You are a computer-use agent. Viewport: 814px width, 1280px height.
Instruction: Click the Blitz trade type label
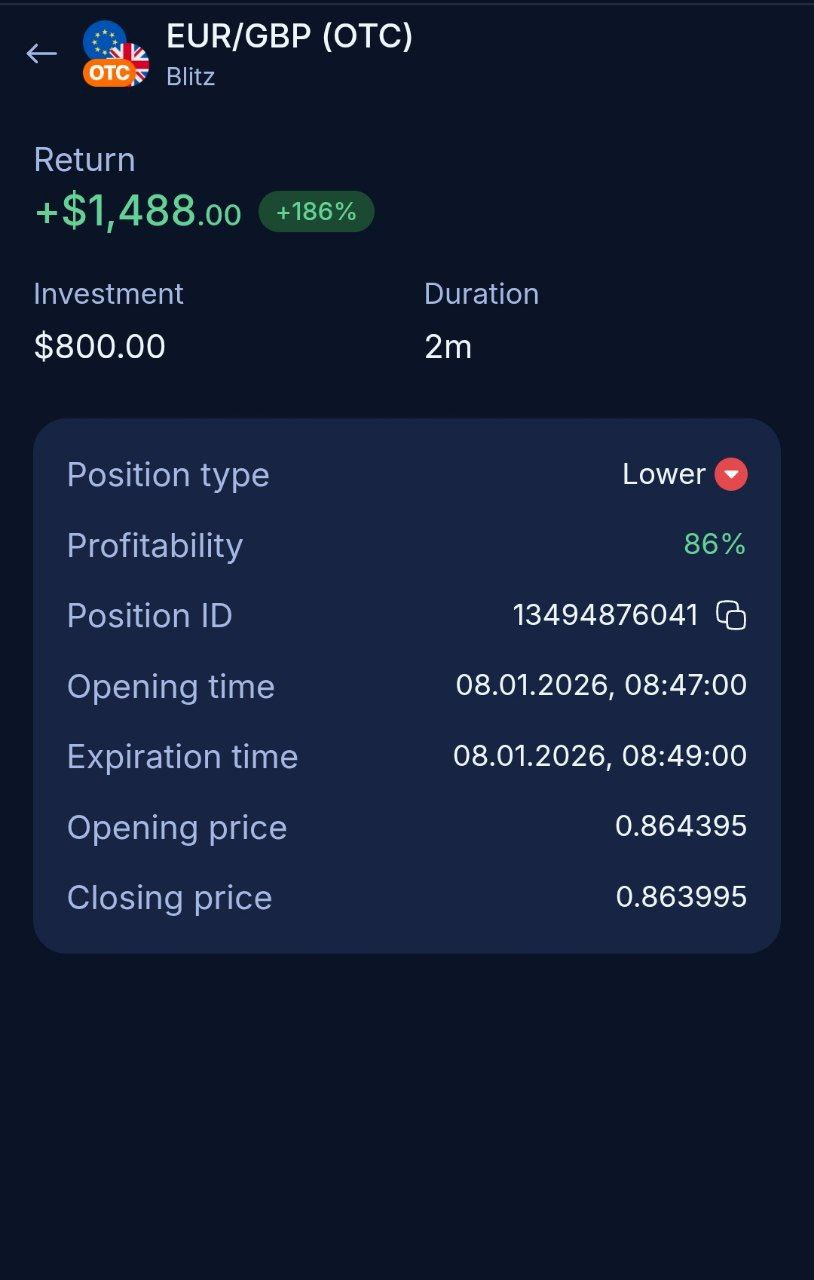[x=190, y=76]
